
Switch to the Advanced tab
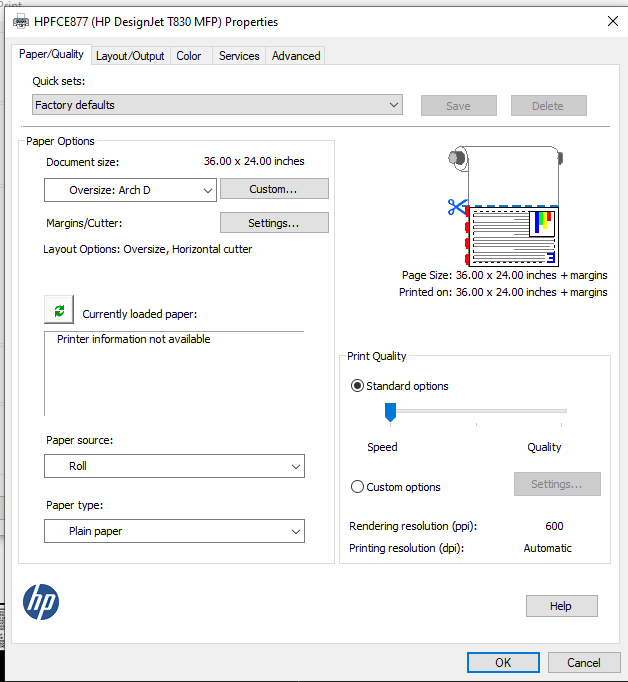(x=296, y=56)
